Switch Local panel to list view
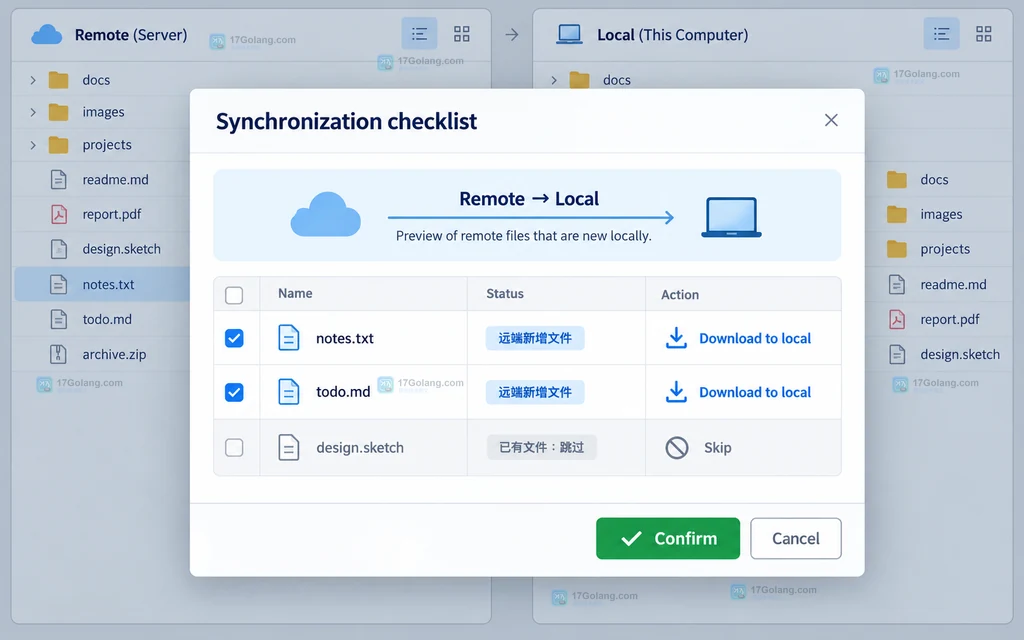 pyautogui.click(x=941, y=34)
